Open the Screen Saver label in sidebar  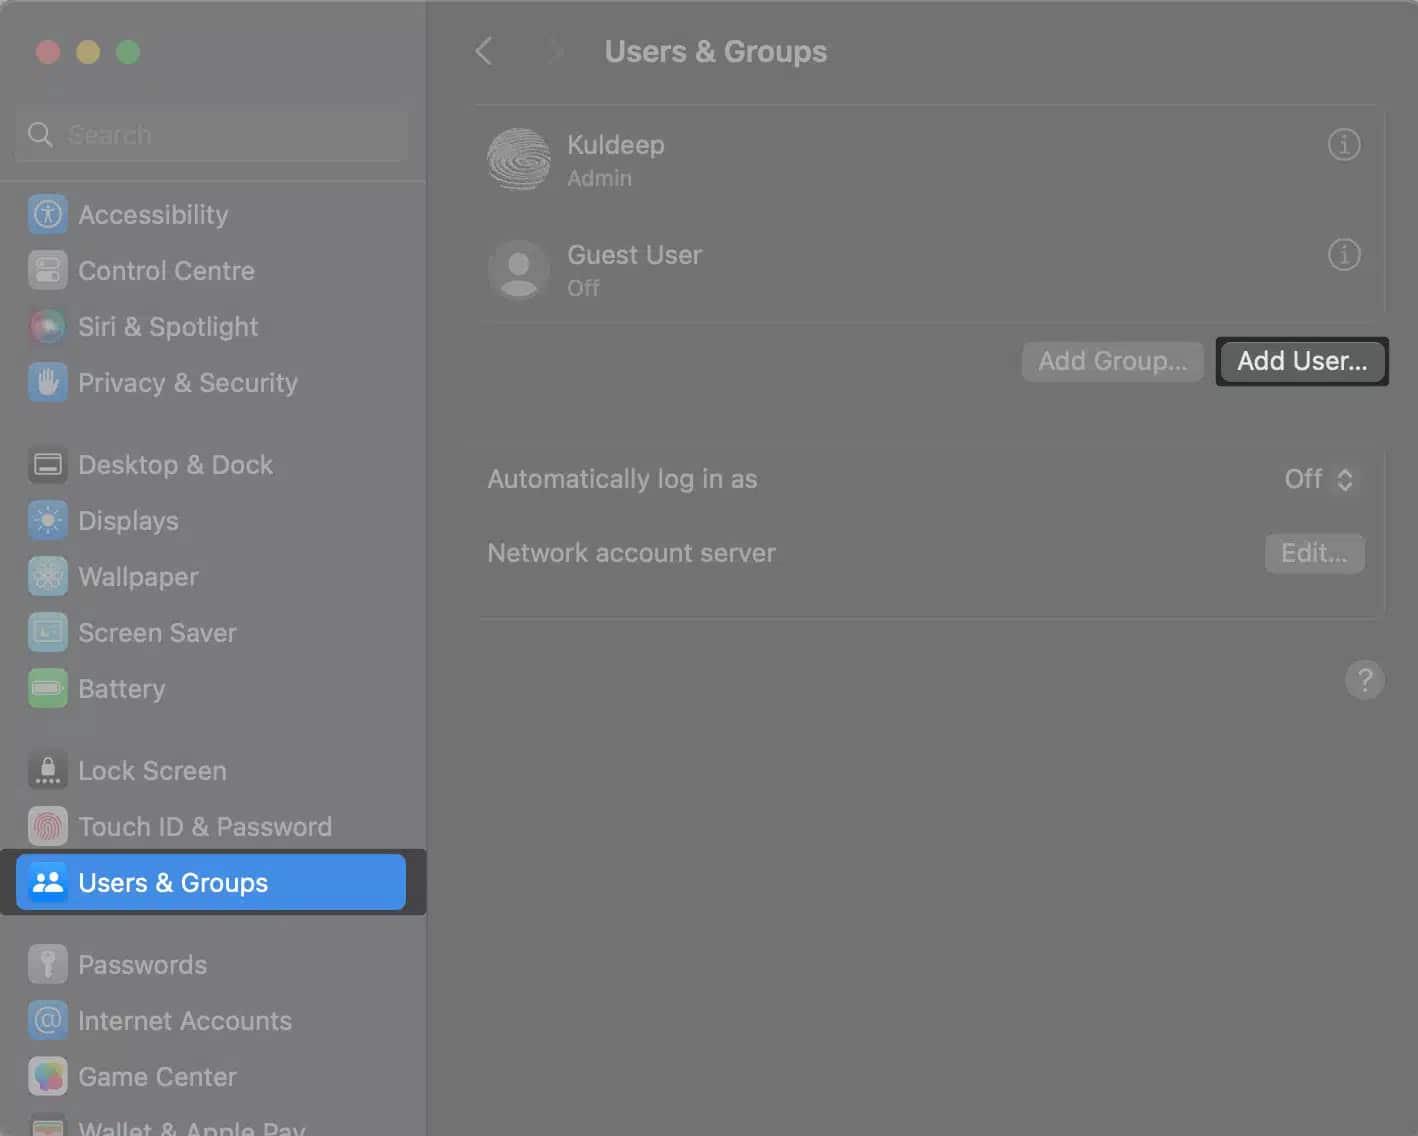pyautogui.click(x=157, y=633)
